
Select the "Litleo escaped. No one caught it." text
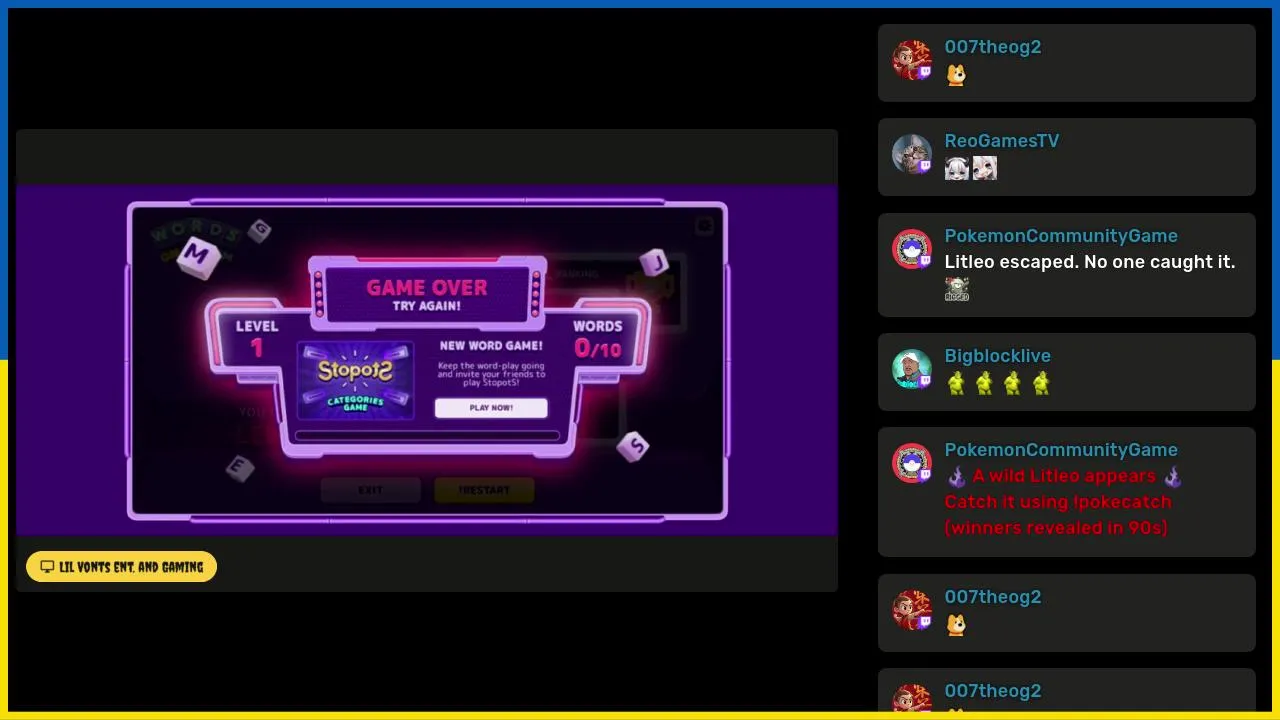1089,262
